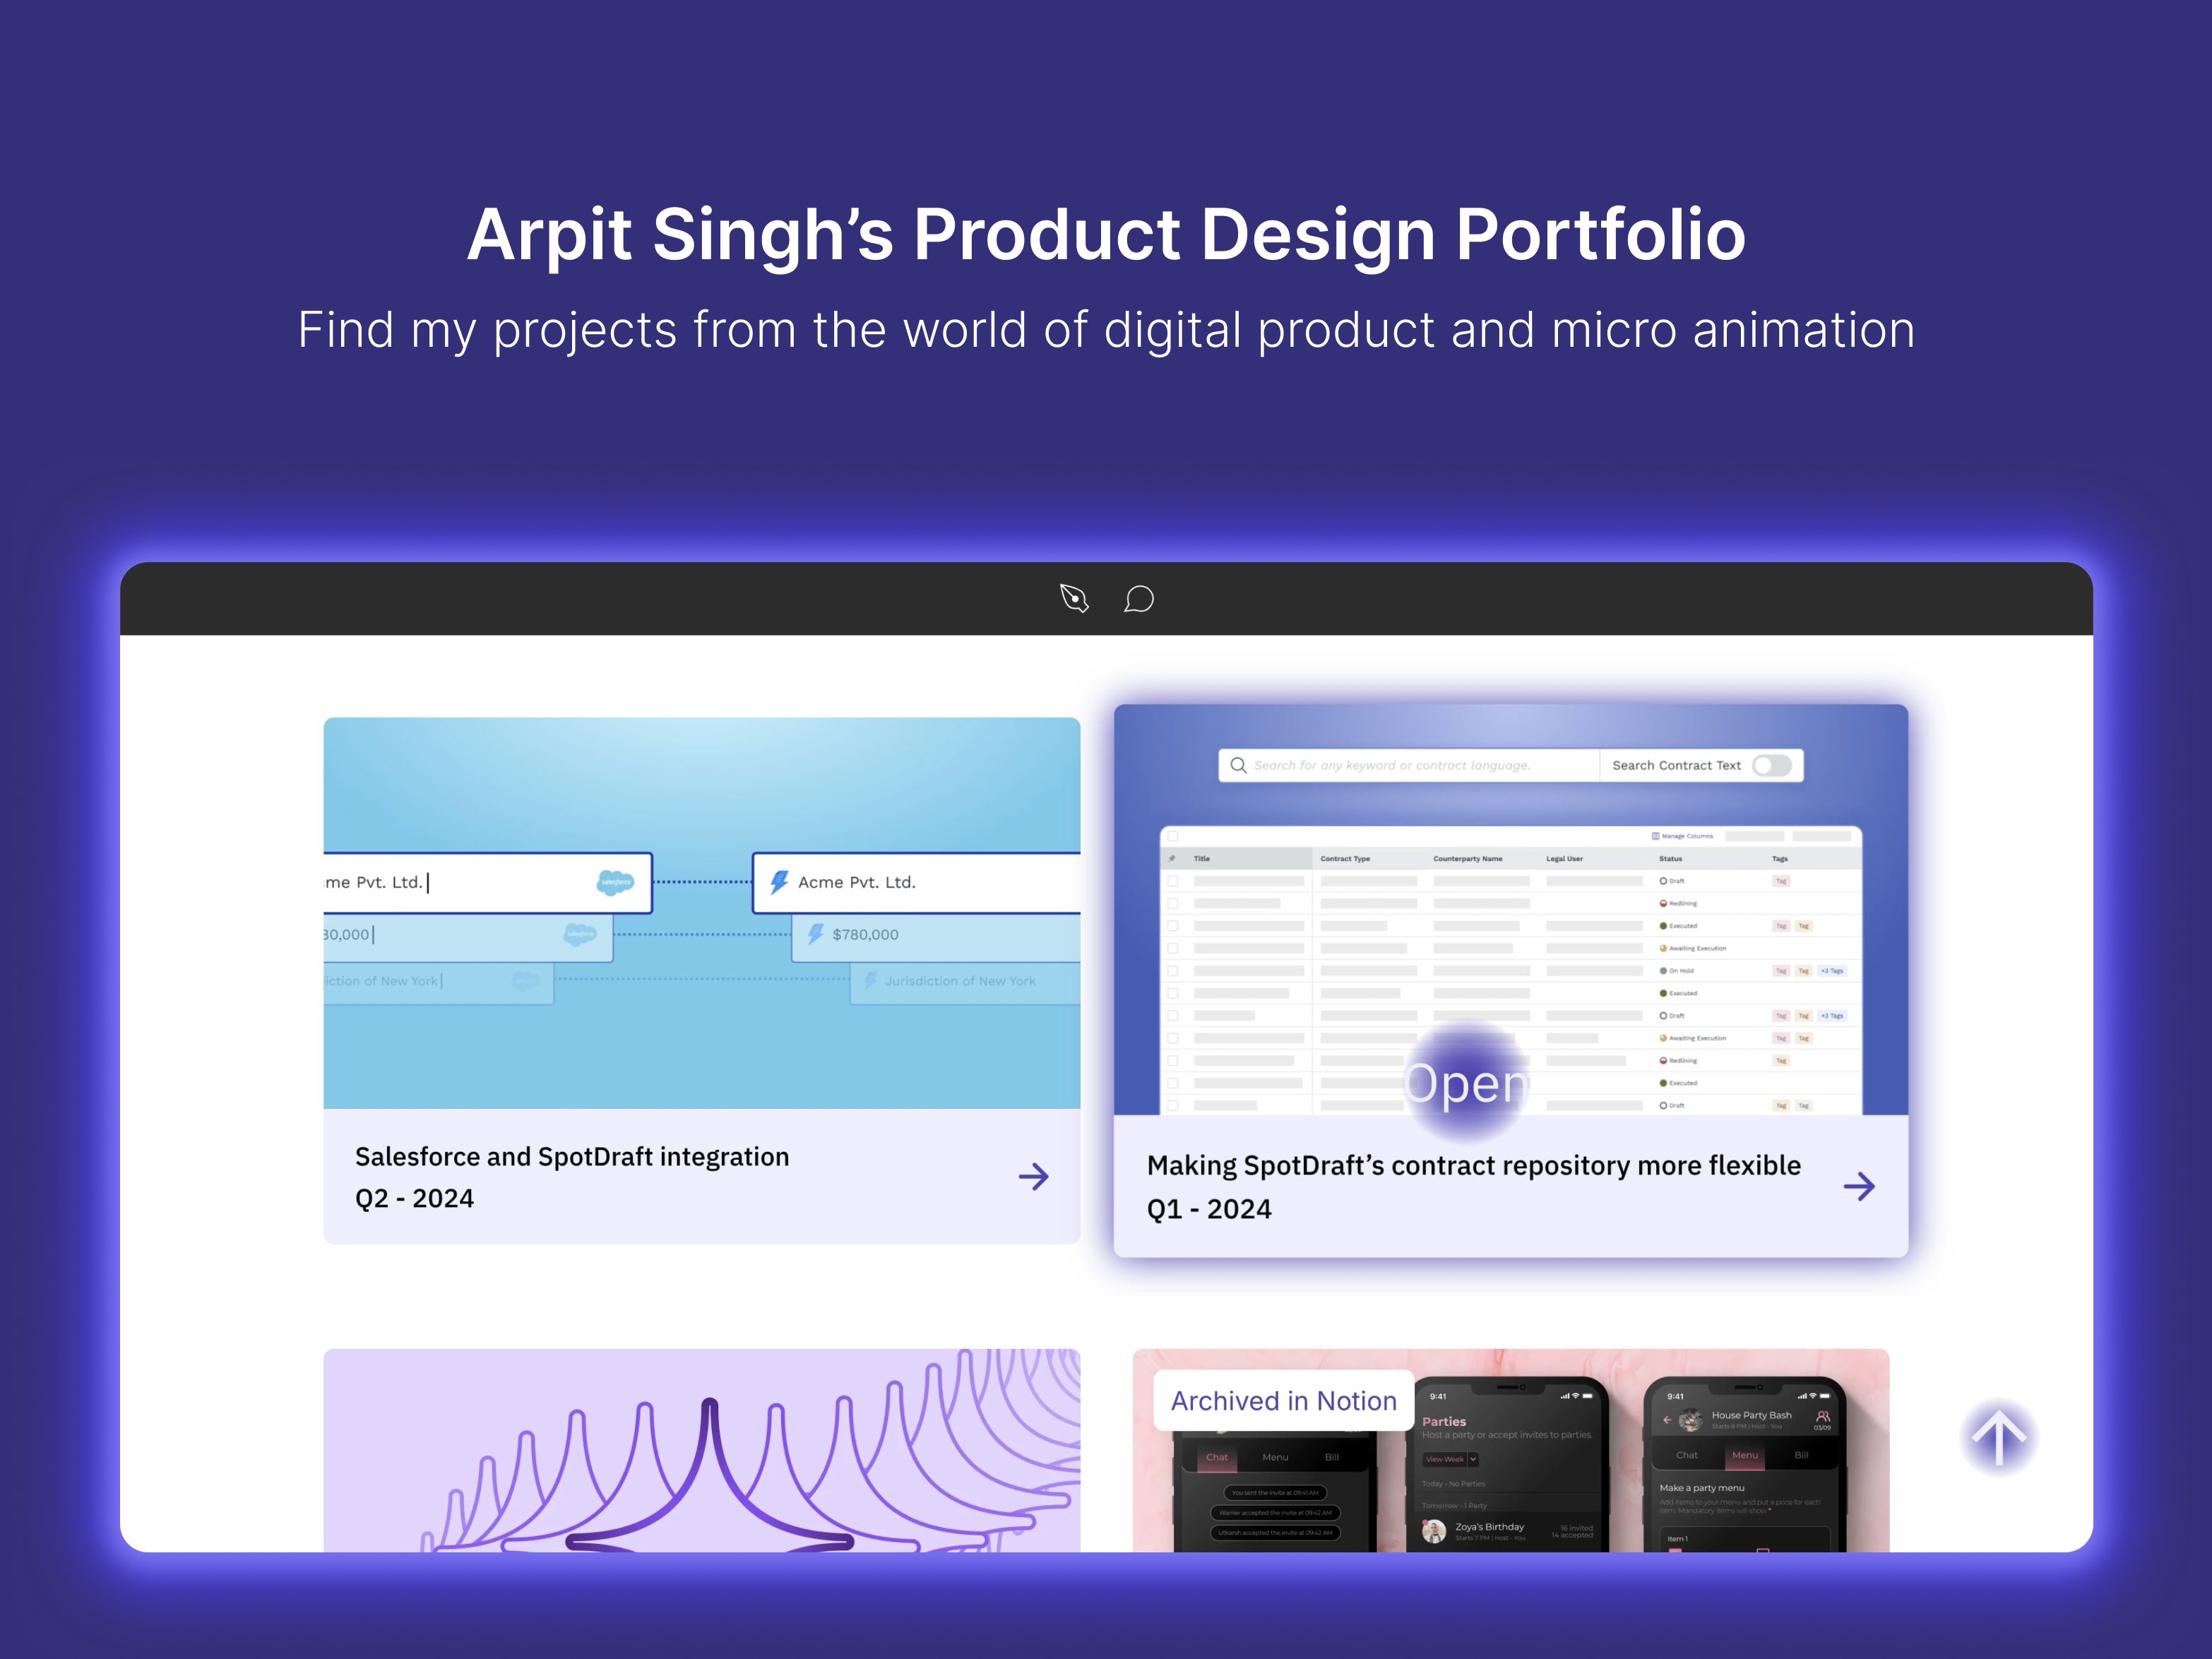The height and width of the screenshot is (1659, 2212).
Task: Expand the +3 Tags label on the On Hold row
Action: pyautogui.click(x=1832, y=971)
